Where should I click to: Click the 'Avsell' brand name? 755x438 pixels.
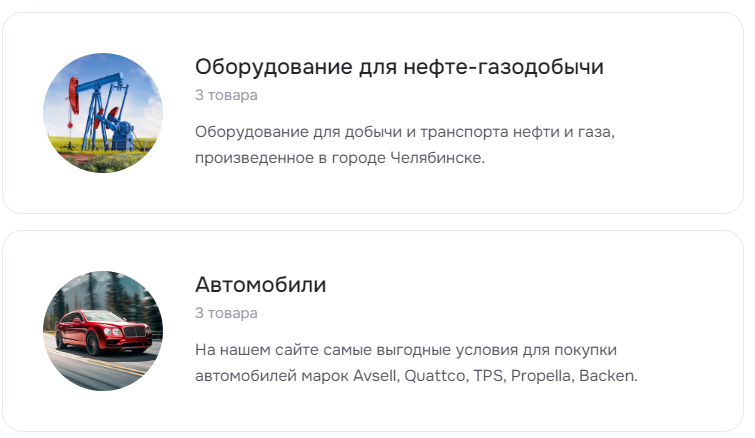click(376, 375)
